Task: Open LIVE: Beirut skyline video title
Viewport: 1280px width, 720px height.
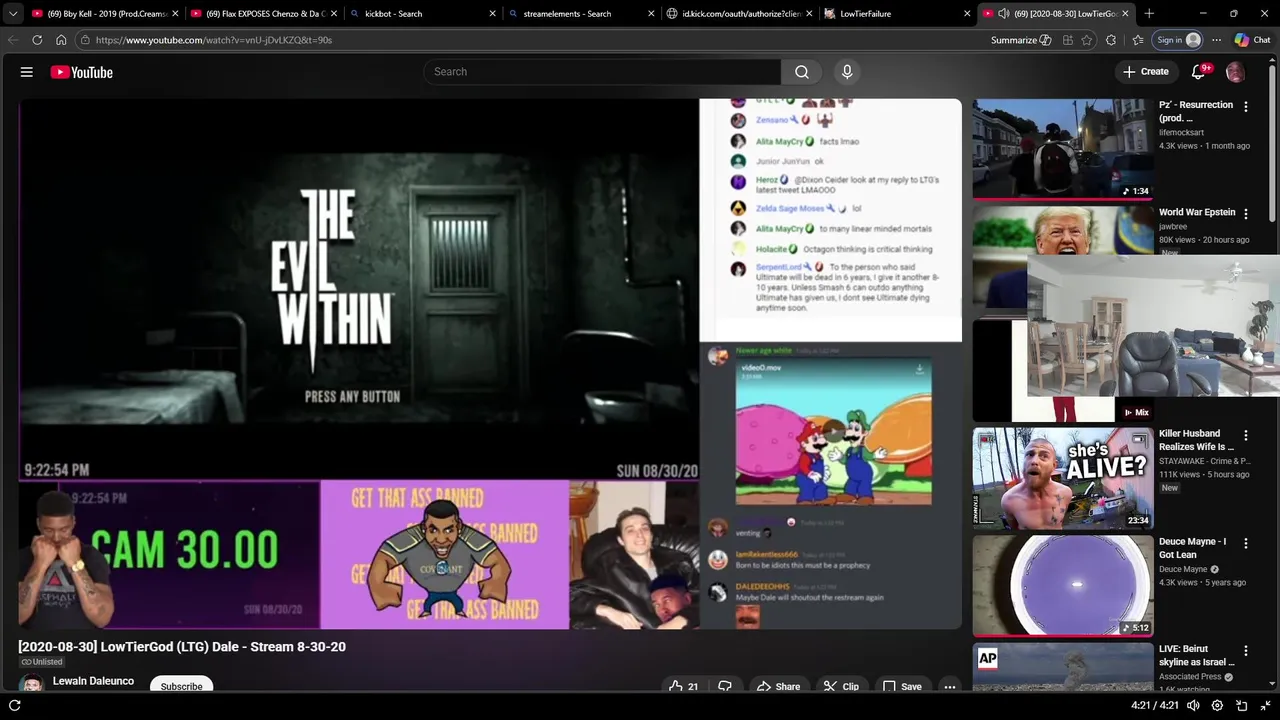Action: [1197, 655]
